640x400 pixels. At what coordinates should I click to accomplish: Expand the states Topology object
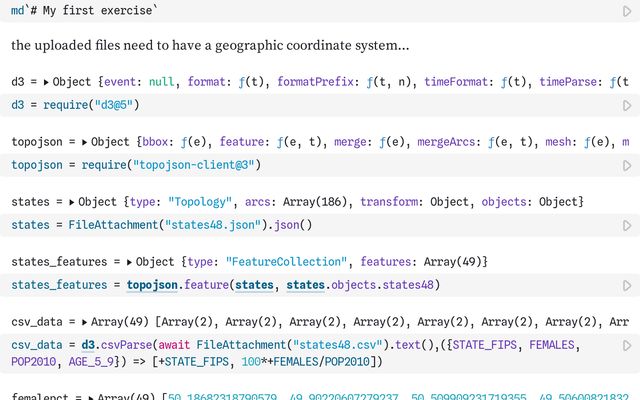(72, 202)
